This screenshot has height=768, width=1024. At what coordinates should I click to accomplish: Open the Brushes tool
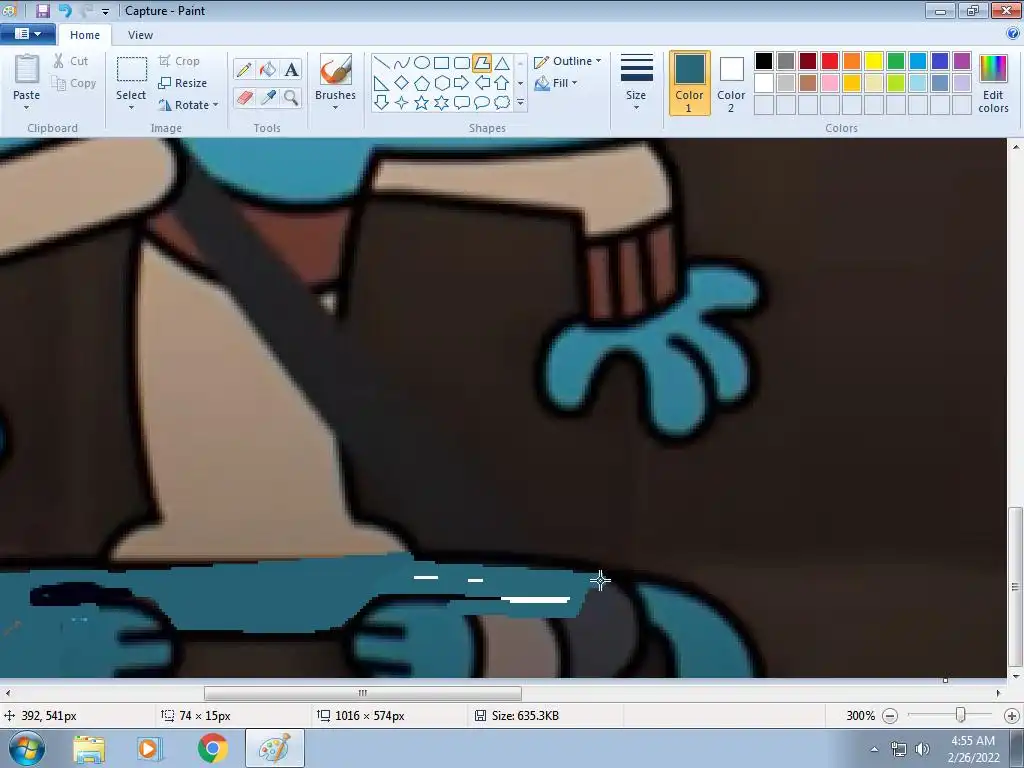[335, 69]
